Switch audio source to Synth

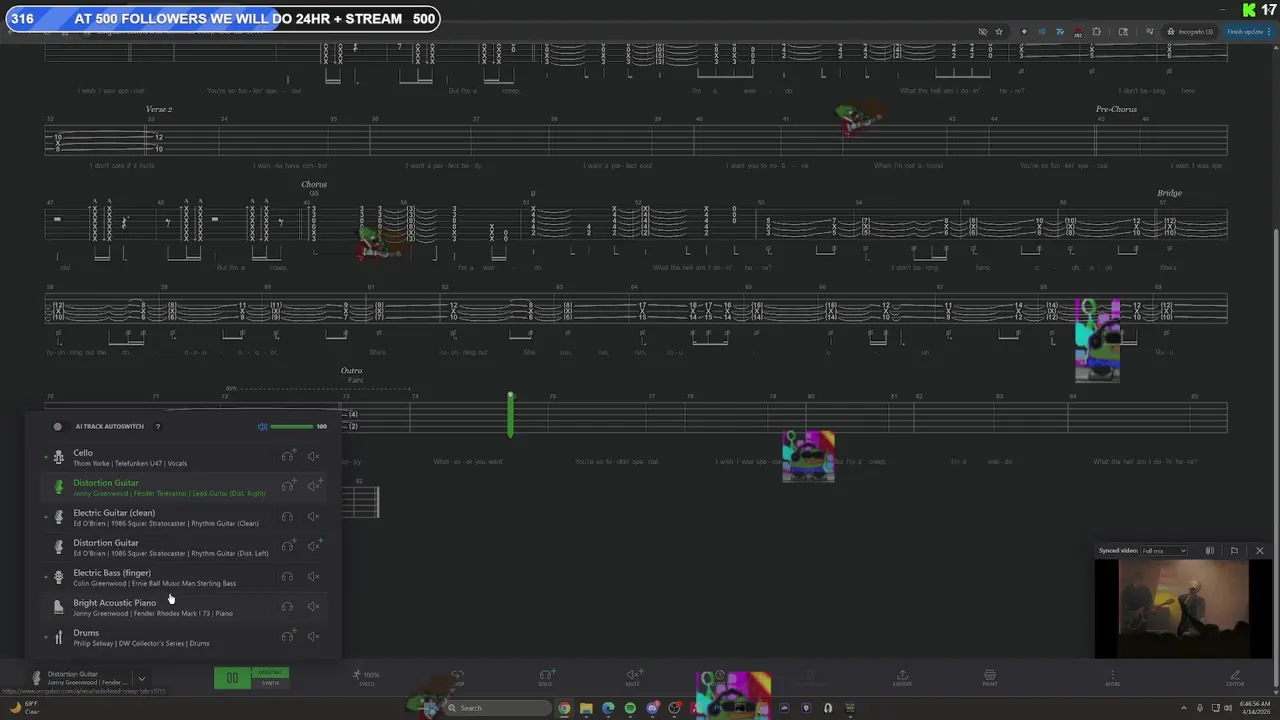click(270, 683)
